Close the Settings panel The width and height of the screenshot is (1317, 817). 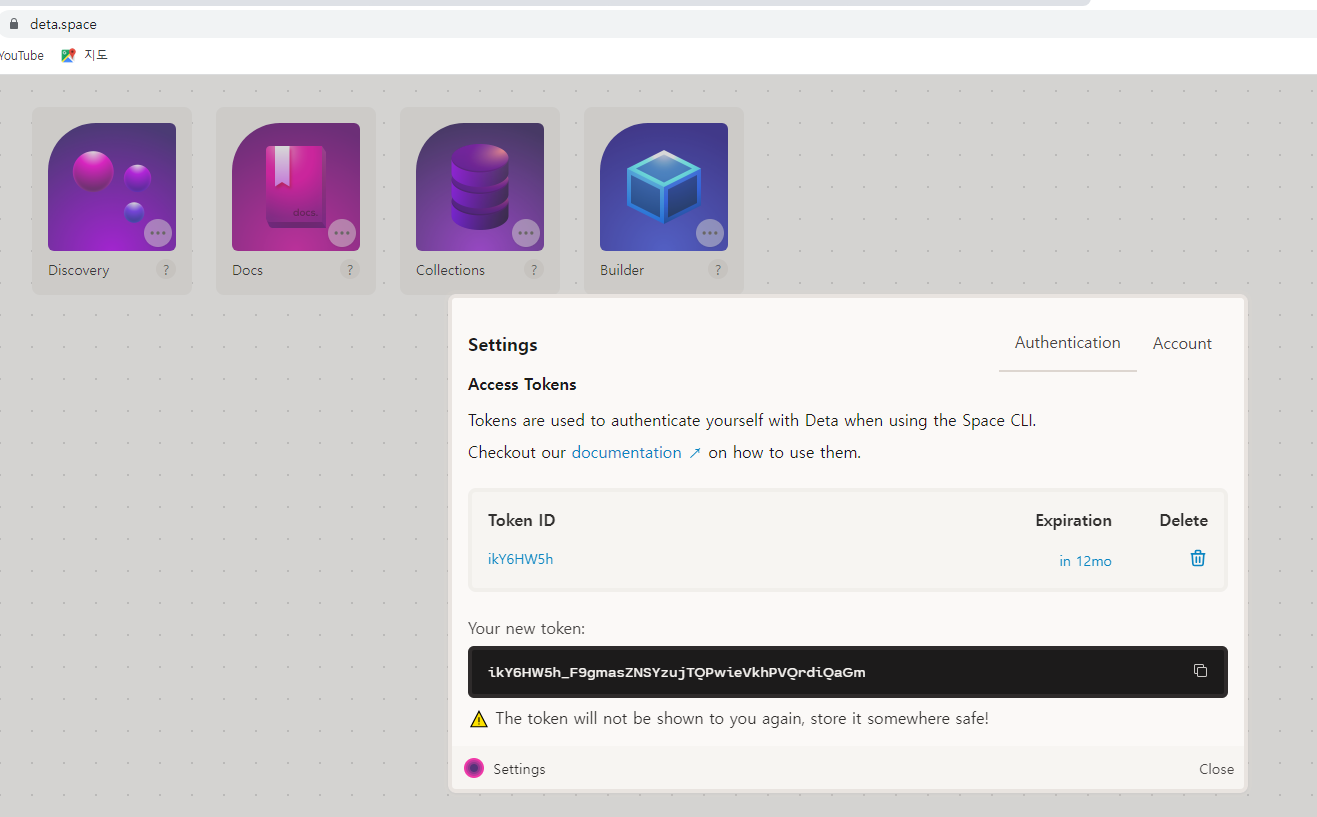click(1216, 769)
